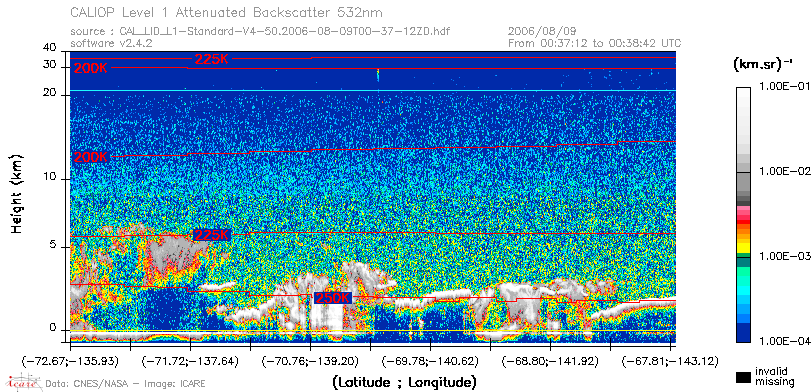Click the '(-67.81;-143.12)' coordinate label
Viewport: 811px width, 392px height.
(669, 361)
